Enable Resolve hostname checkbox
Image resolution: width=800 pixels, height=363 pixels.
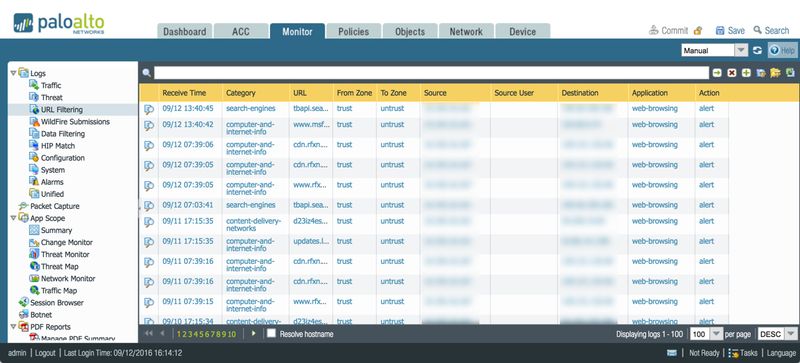click(271, 333)
